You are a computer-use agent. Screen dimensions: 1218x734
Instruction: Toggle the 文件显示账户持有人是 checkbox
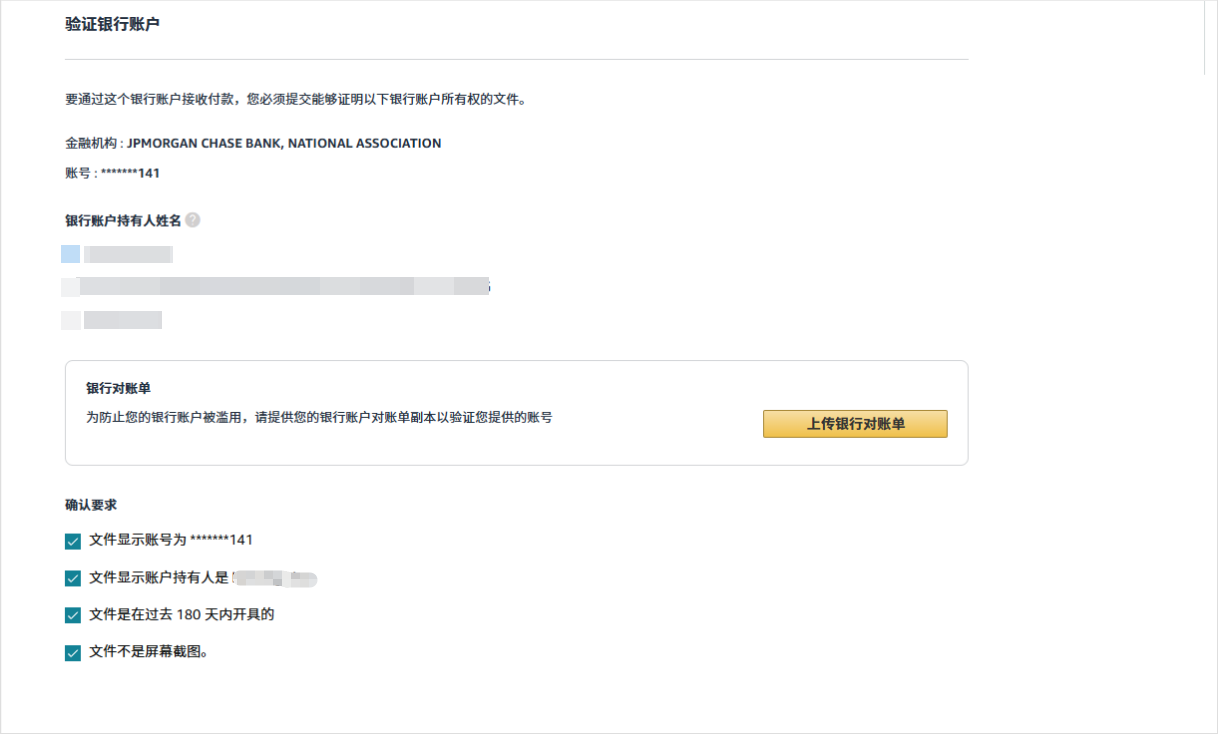[x=73, y=578]
